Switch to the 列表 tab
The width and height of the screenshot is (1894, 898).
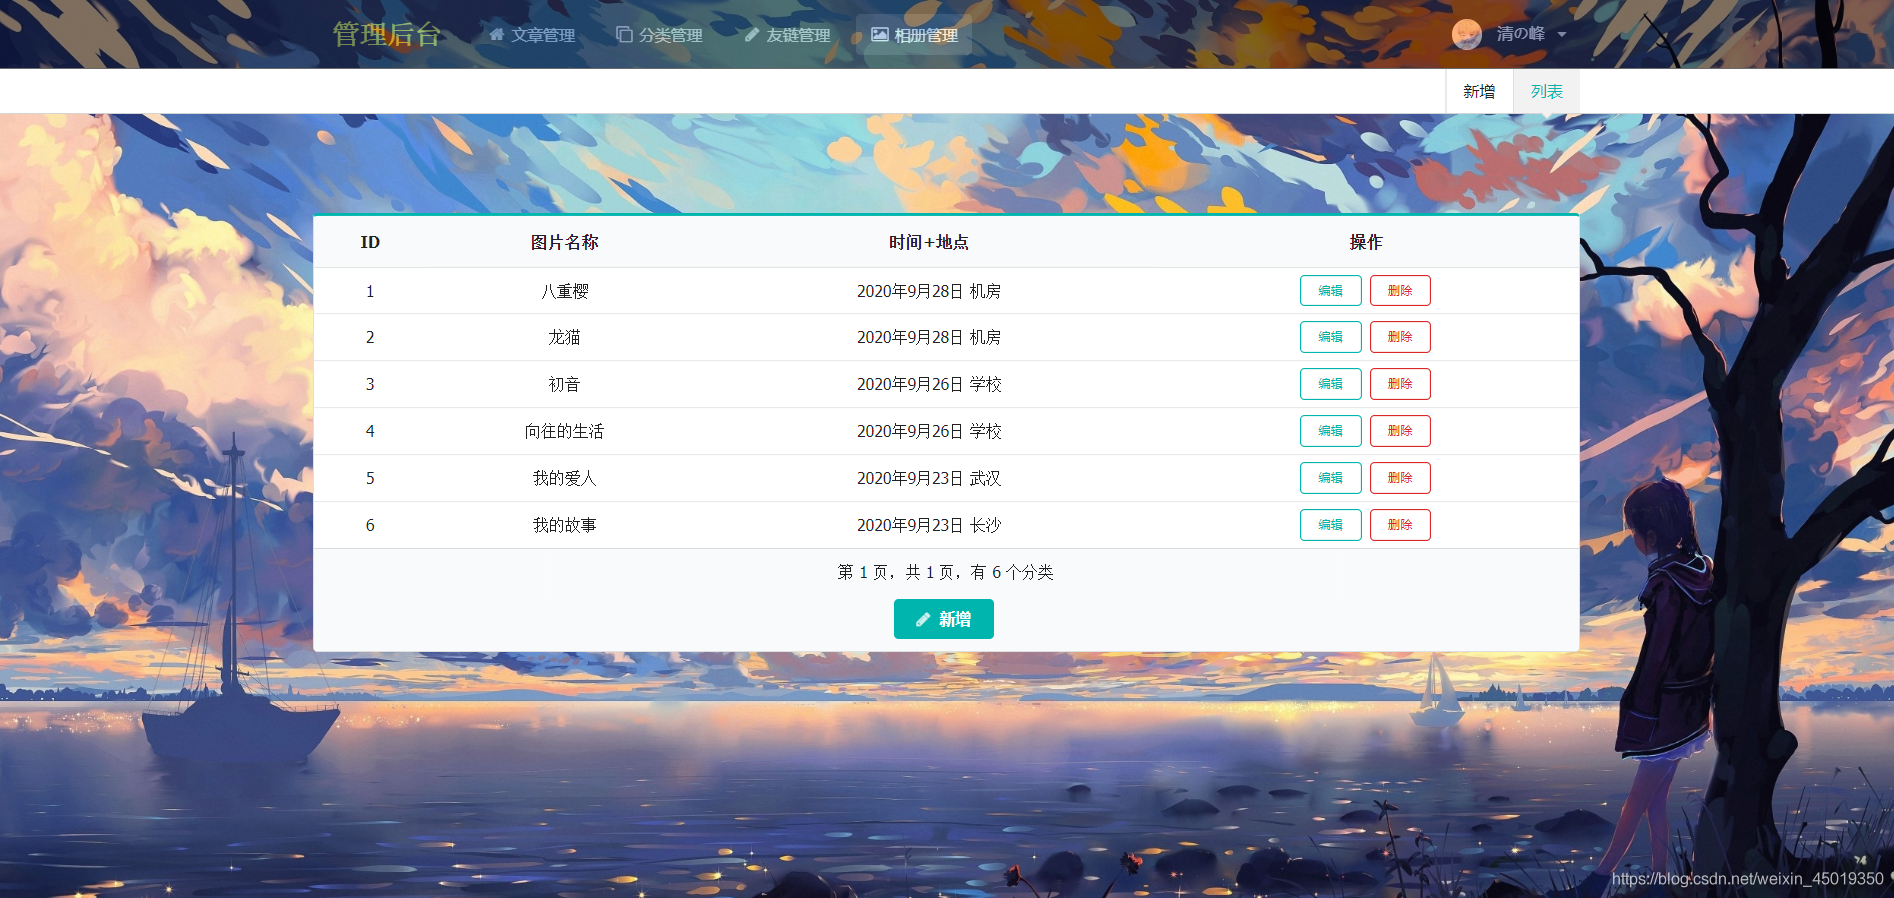tap(1546, 91)
